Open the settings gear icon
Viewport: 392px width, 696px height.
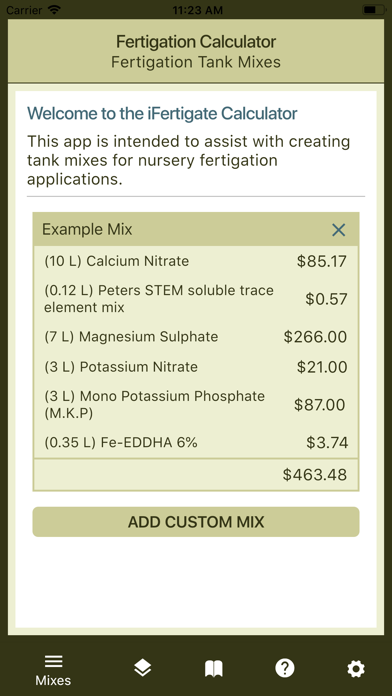pyautogui.click(x=356, y=668)
